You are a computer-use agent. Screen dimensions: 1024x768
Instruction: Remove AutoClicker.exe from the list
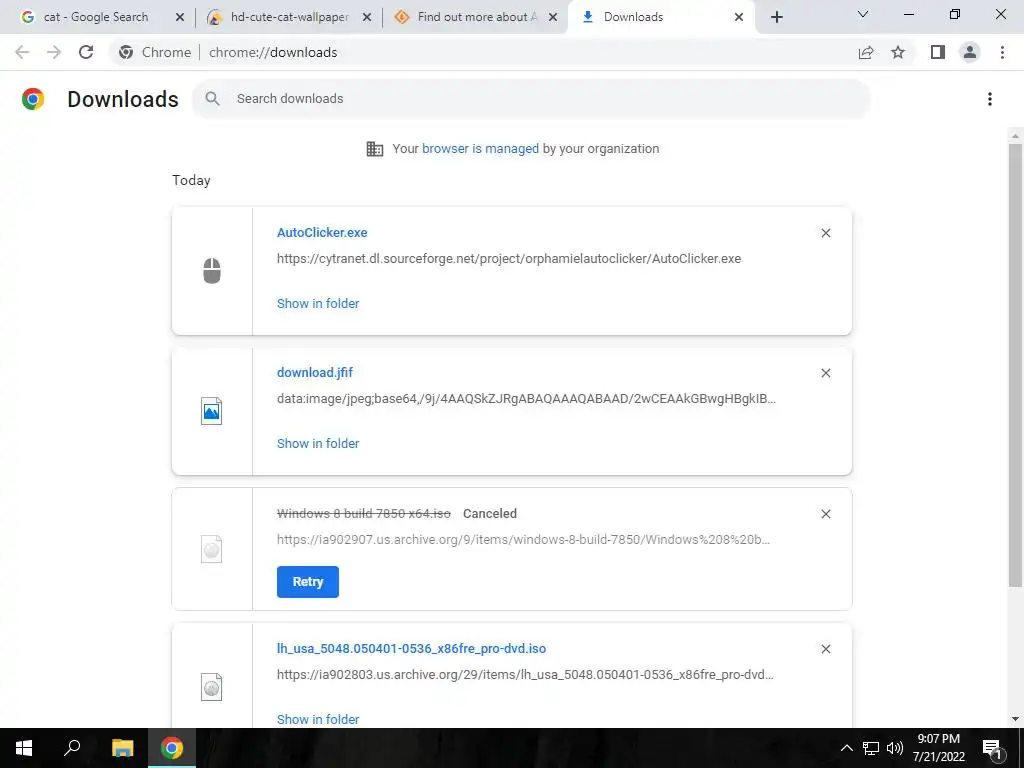[825, 233]
